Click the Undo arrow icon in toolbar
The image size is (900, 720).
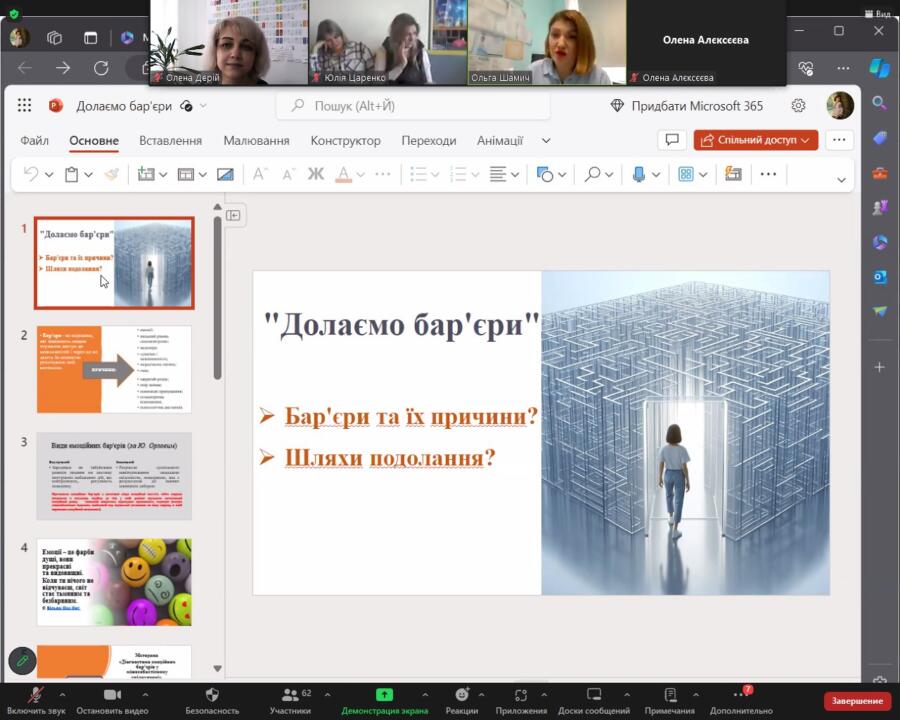31,174
